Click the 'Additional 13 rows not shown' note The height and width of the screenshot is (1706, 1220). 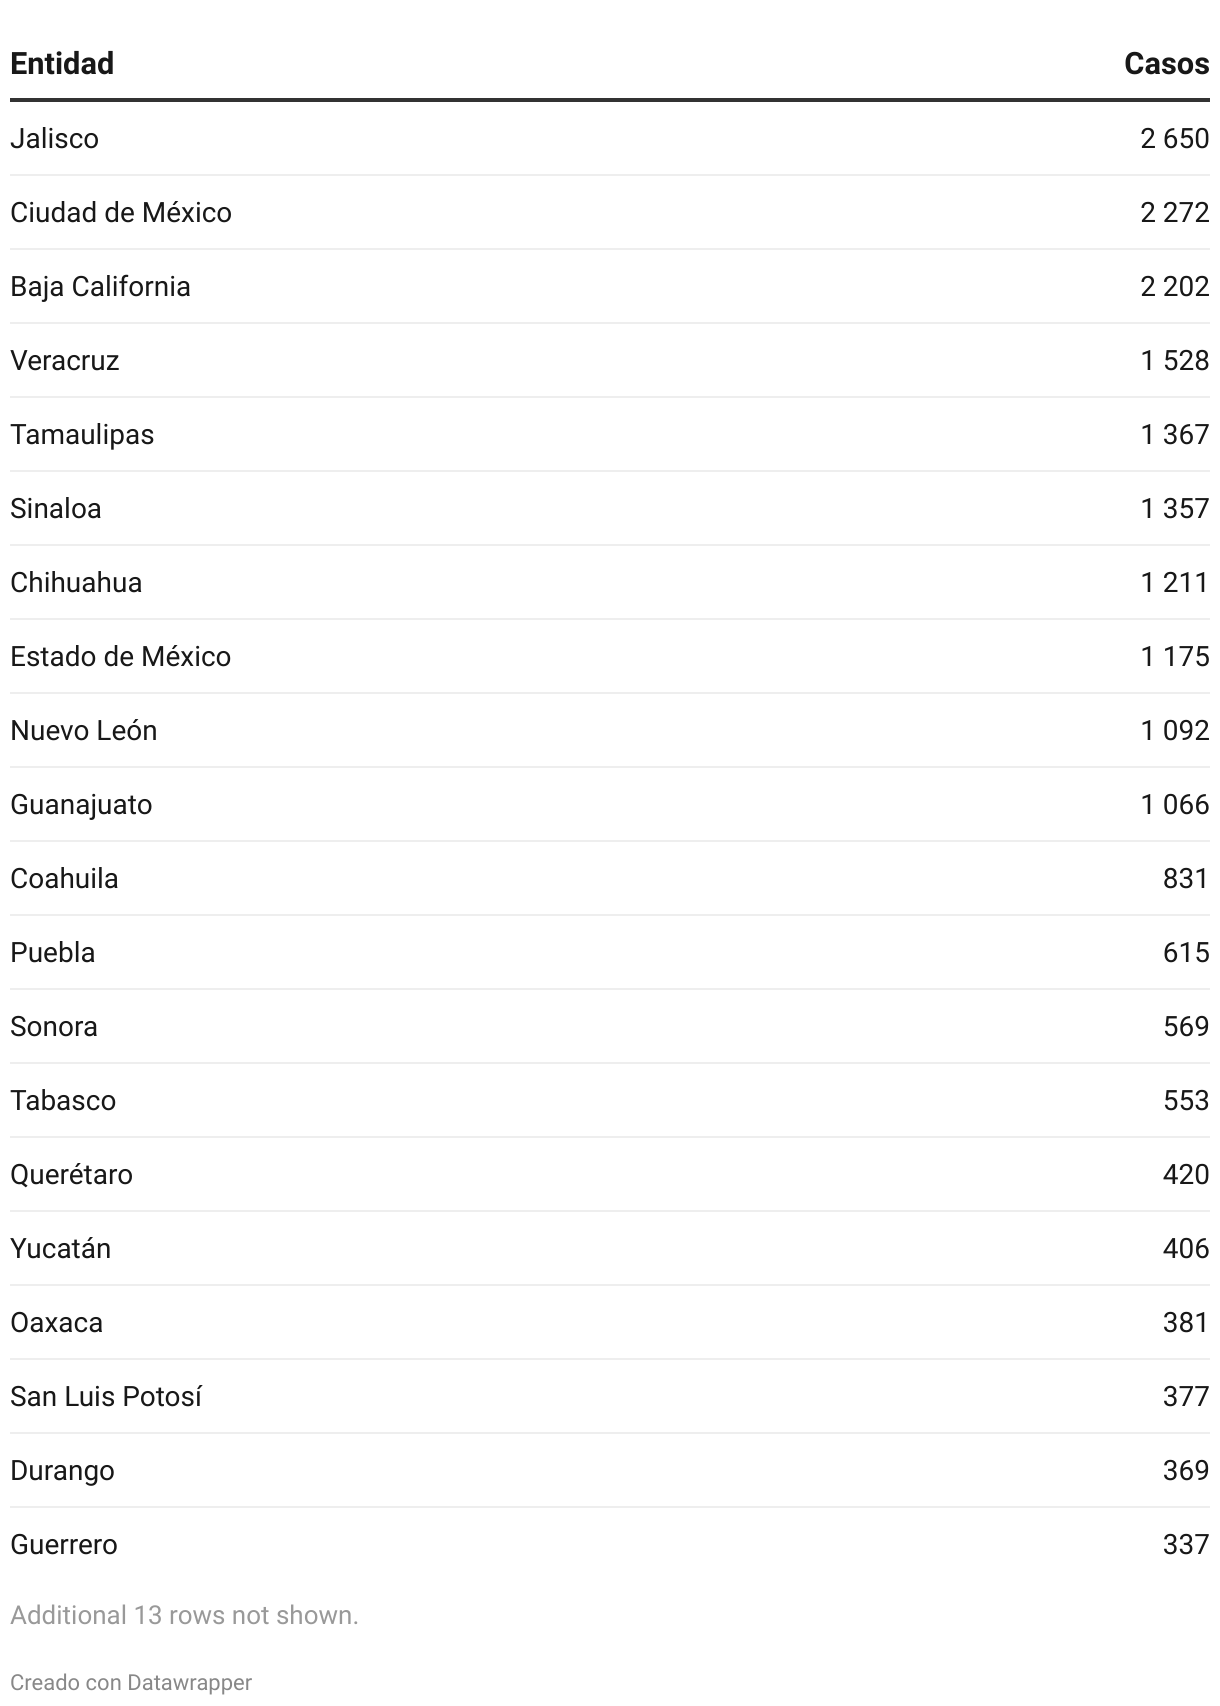[184, 1616]
